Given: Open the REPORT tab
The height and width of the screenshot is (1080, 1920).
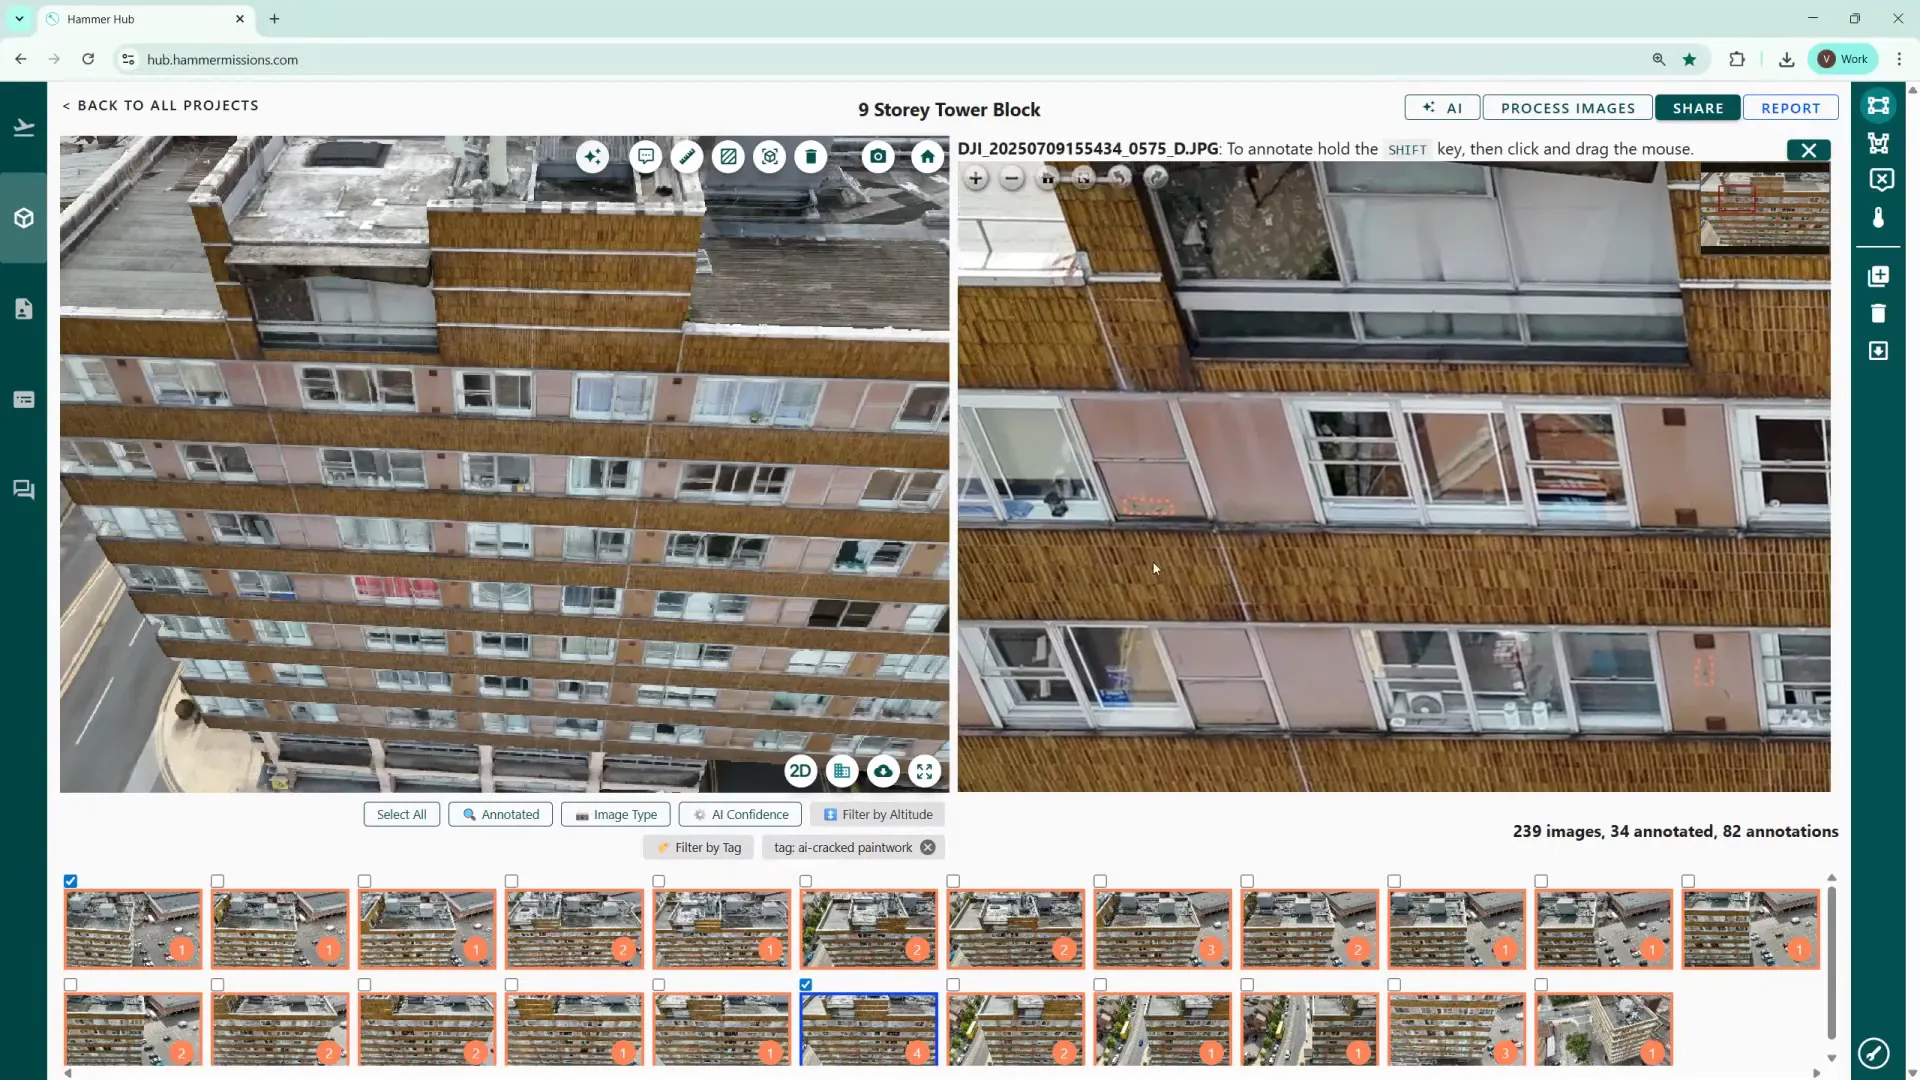Looking at the screenshot, I should coord(1790,108).
